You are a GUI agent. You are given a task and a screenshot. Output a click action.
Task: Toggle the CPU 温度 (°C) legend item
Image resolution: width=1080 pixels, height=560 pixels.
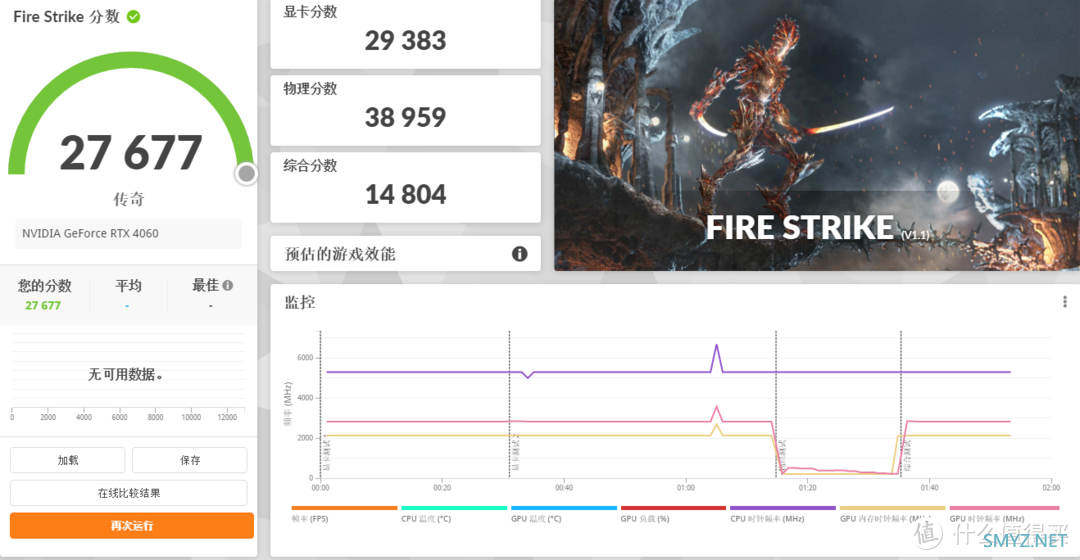click(x=454, y=515)
